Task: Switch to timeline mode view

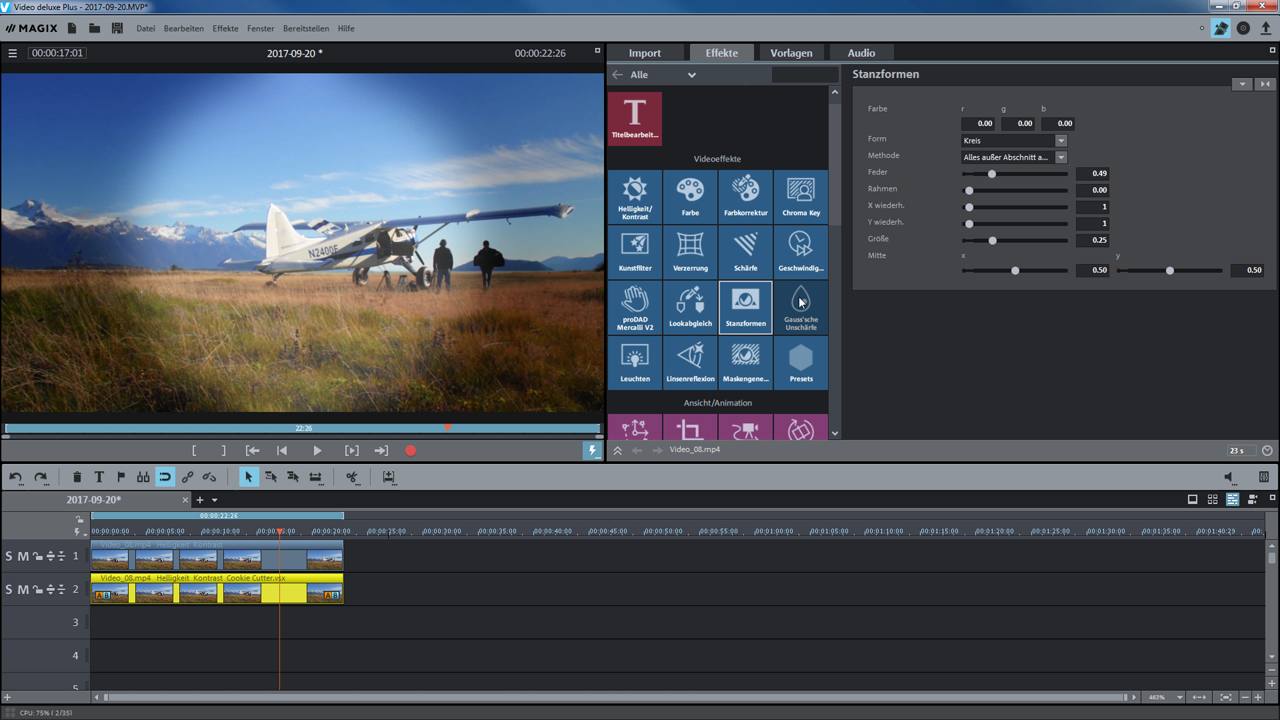Action: [x=1232, y=499]
